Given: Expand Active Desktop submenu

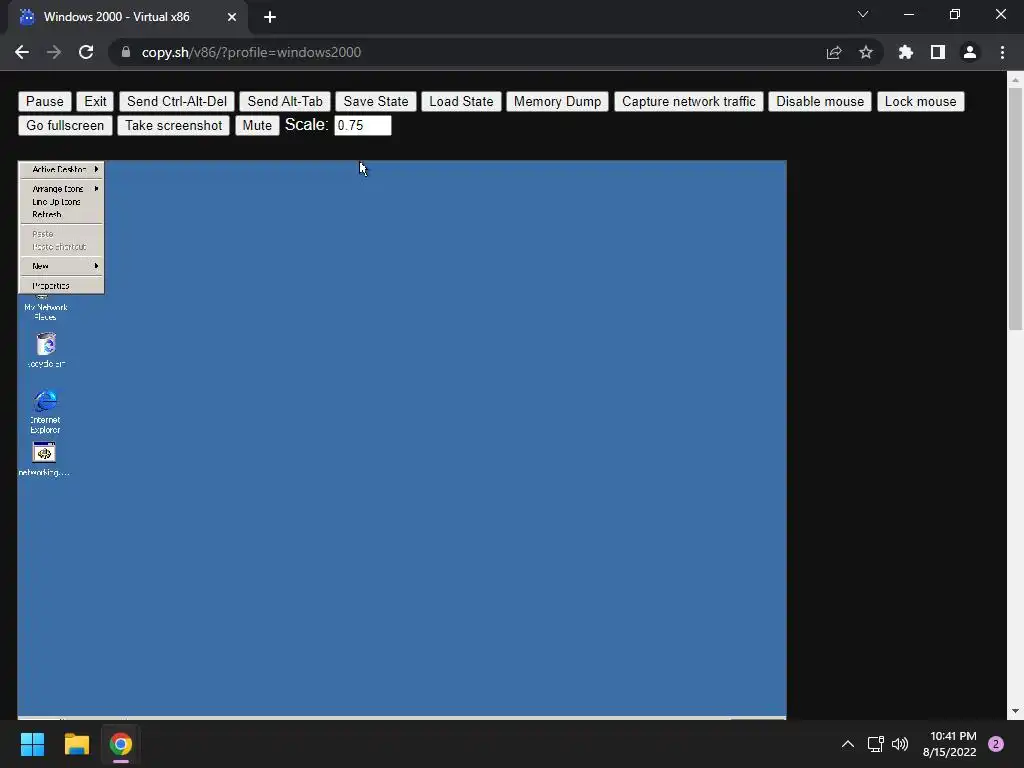Looking at the screenshot, I should pyautogui.click(x=61, y=169).
